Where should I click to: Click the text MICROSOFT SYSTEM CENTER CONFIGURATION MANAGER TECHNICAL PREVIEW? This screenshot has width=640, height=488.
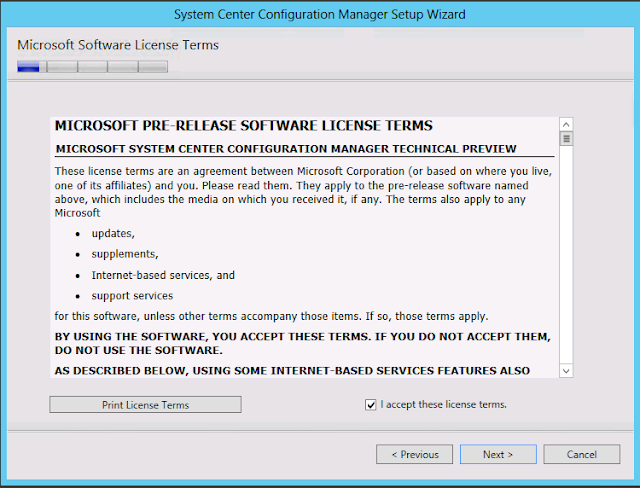(286, 149)
